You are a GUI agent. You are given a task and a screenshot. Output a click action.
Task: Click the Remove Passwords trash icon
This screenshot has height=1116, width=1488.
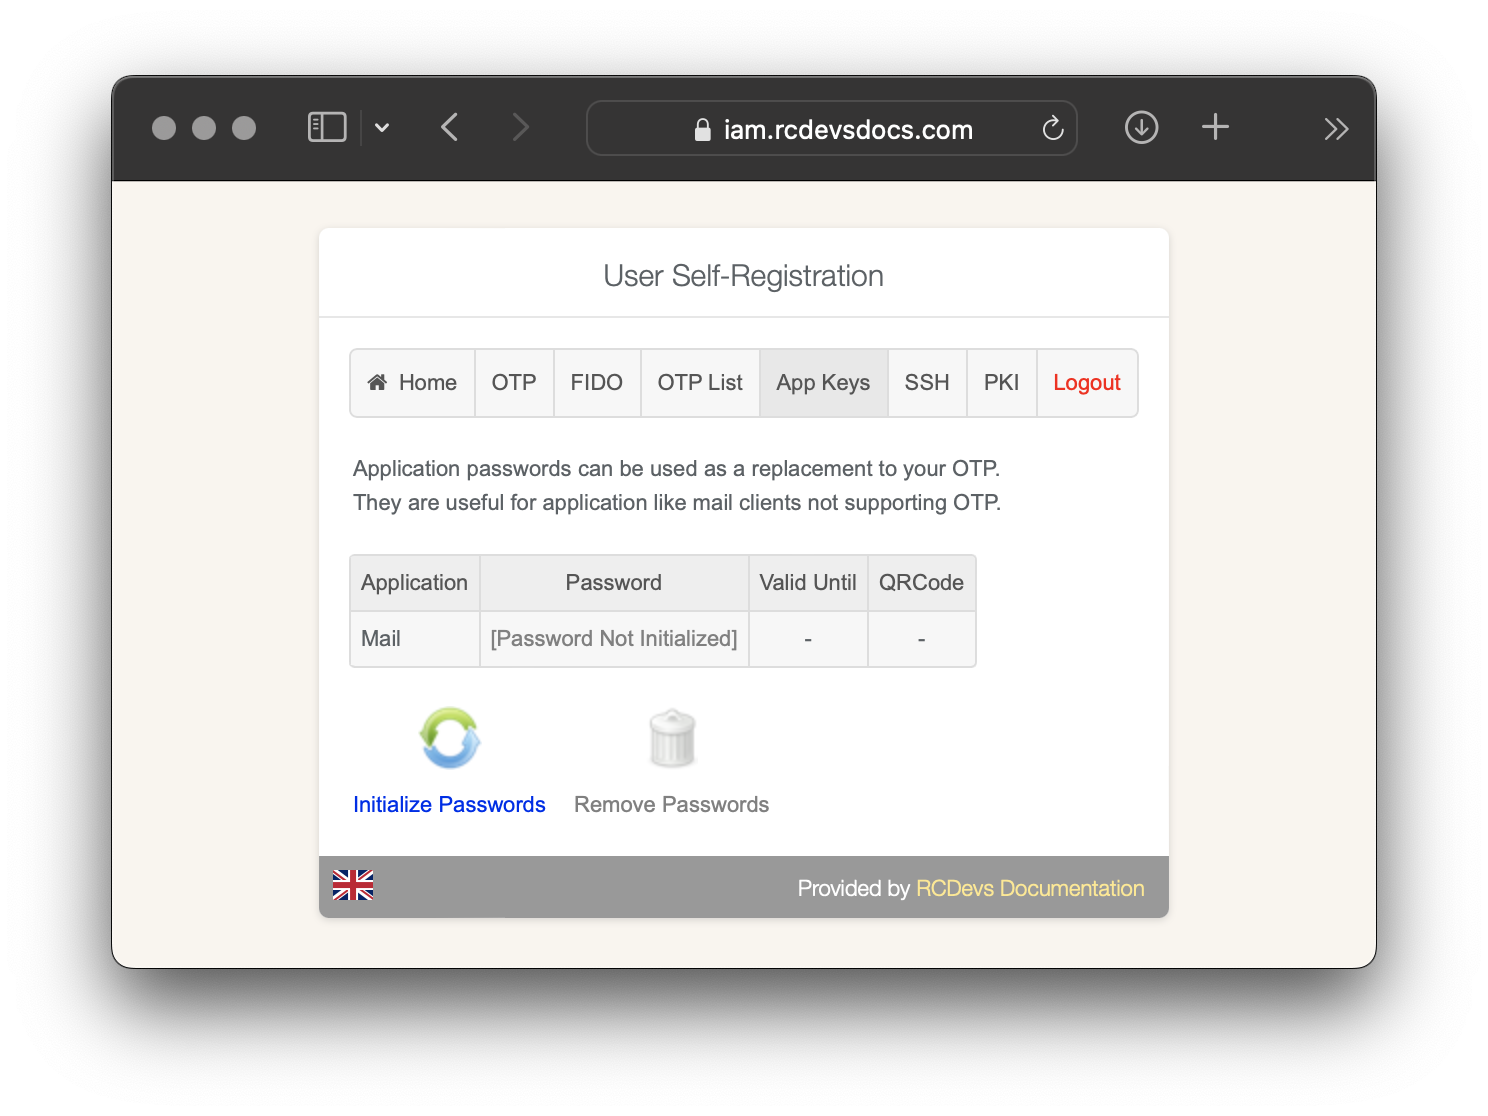672,738
